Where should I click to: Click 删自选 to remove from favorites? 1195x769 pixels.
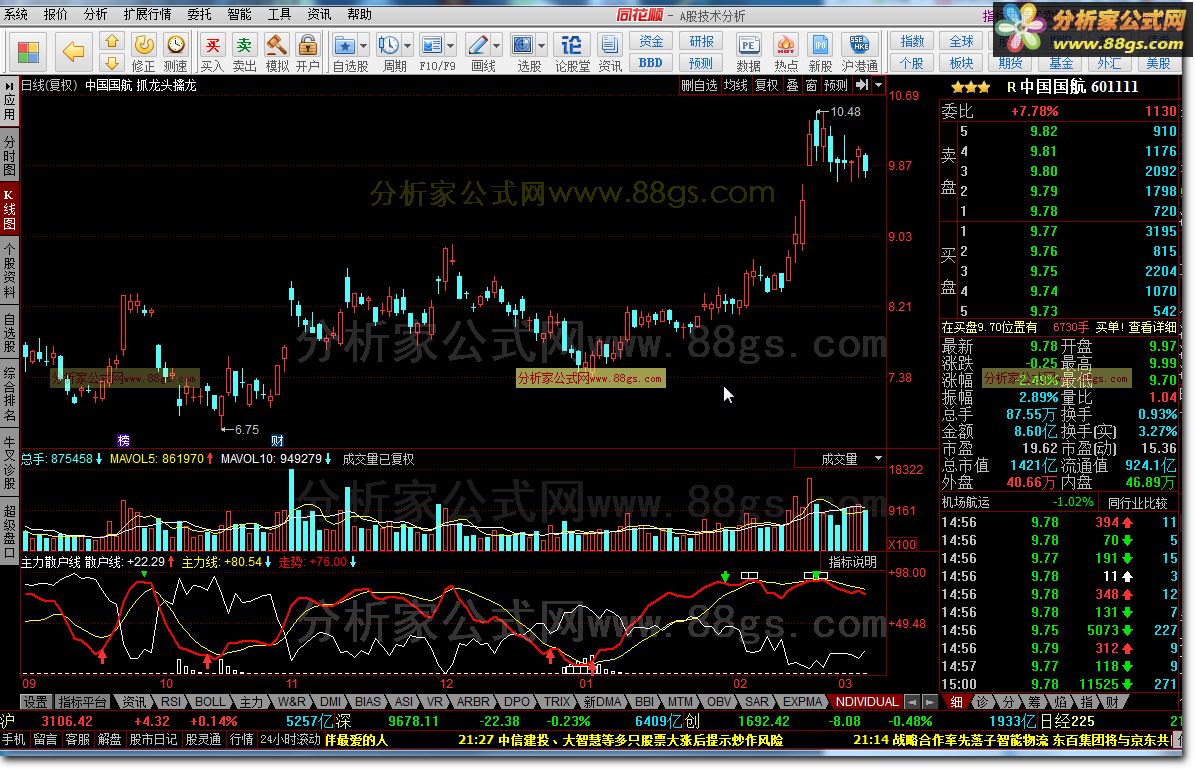[699, 85]
